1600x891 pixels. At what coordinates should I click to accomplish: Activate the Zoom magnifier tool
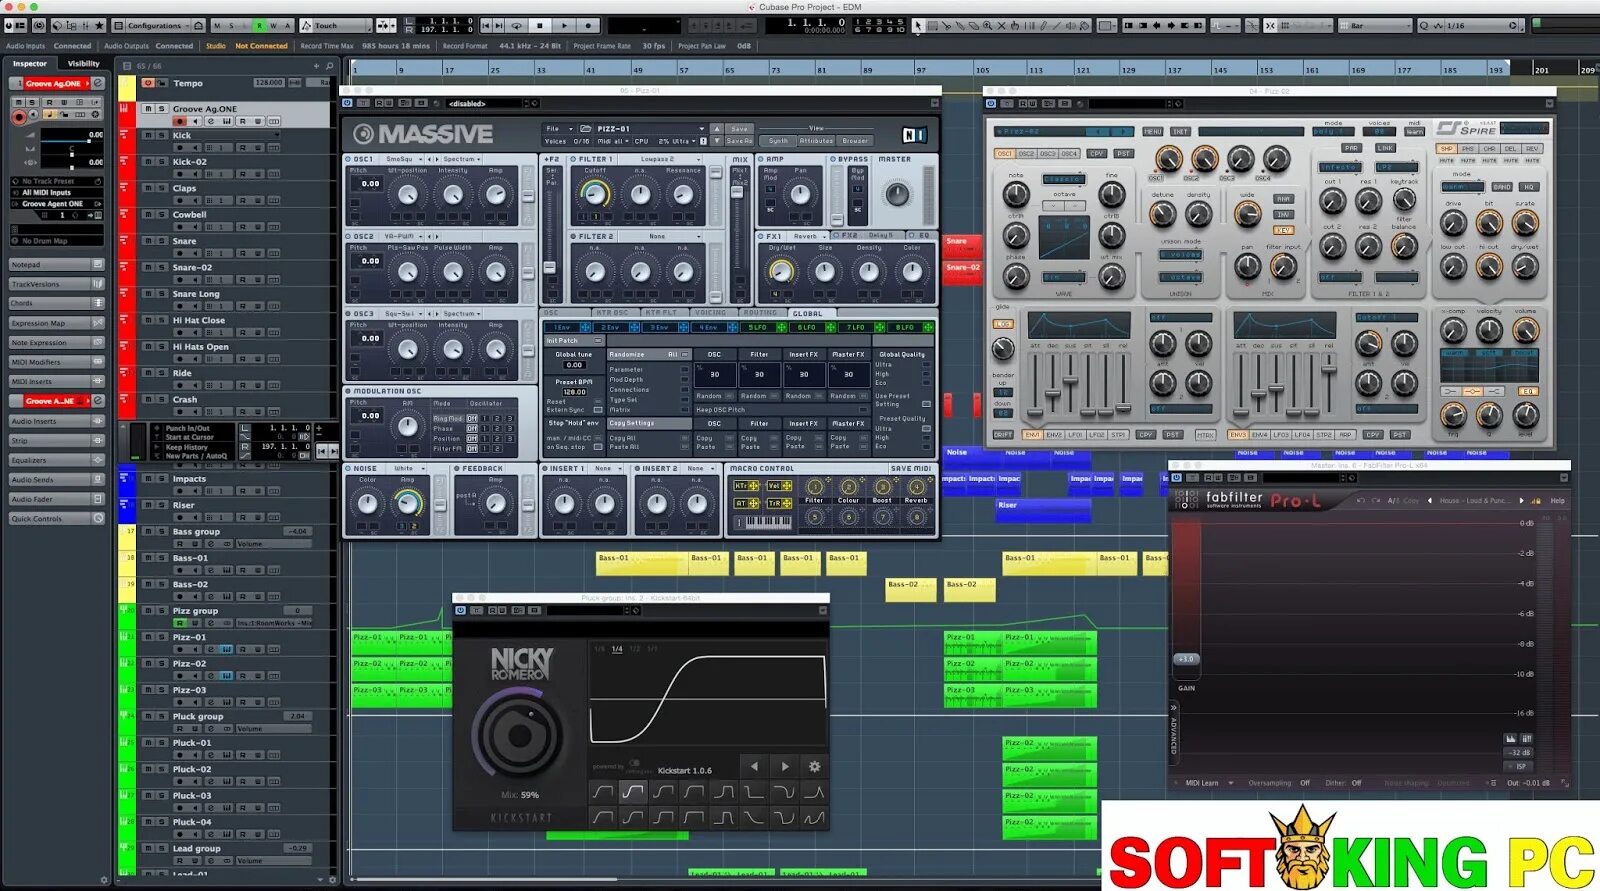pyautogui.click(x=988, y=25)
